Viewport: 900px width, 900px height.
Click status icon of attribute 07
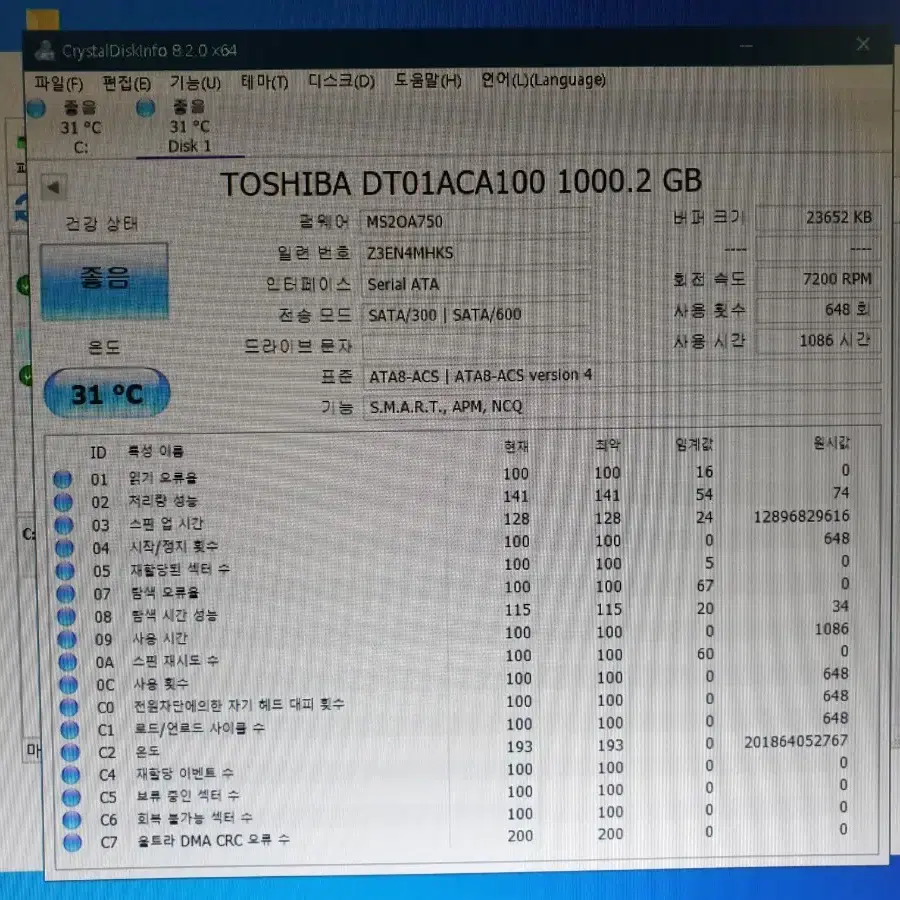pos(65,593)
